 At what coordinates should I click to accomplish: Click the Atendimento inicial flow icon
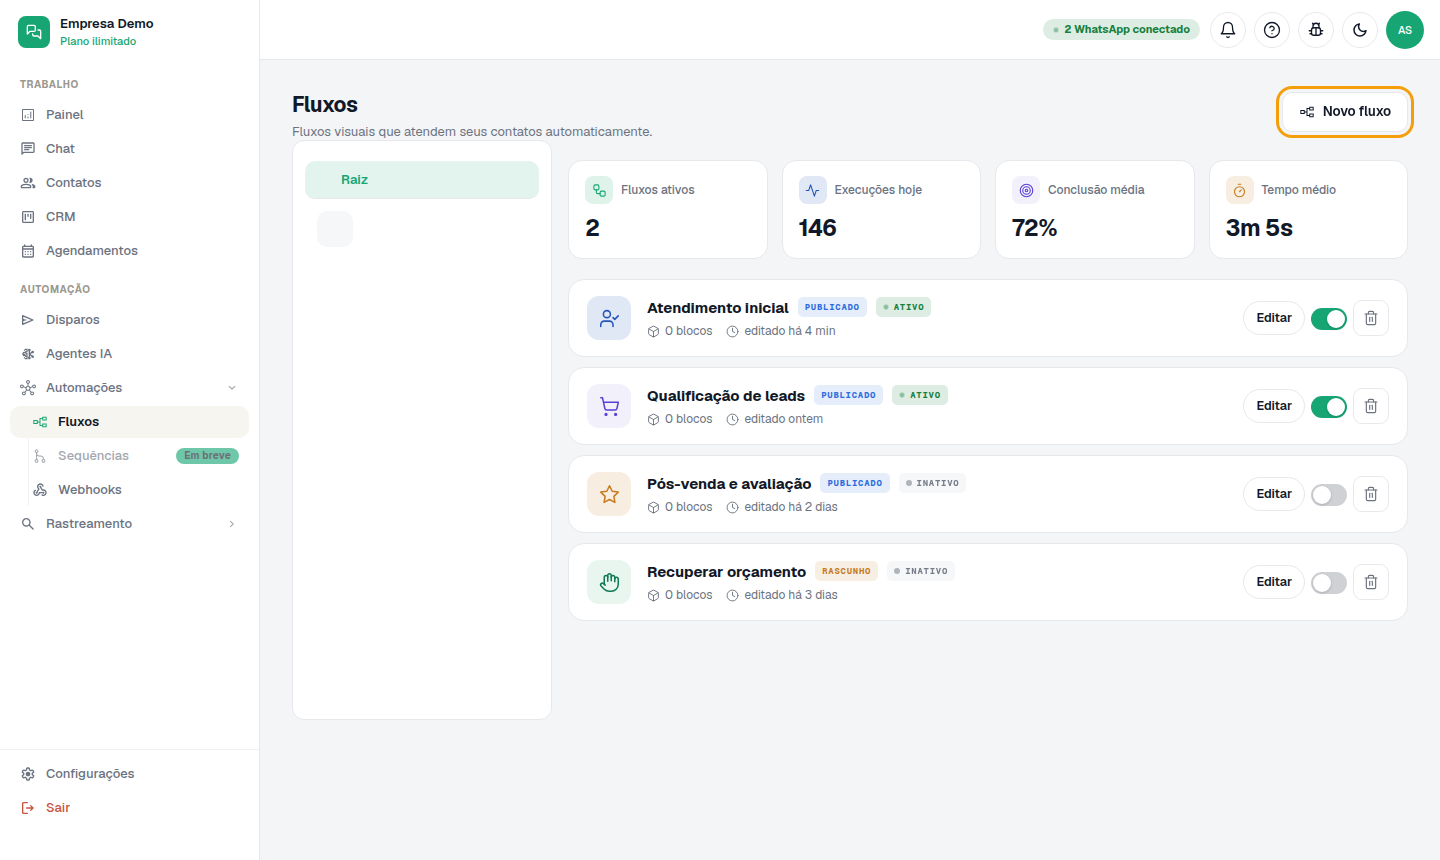click(x=609, y=318)
